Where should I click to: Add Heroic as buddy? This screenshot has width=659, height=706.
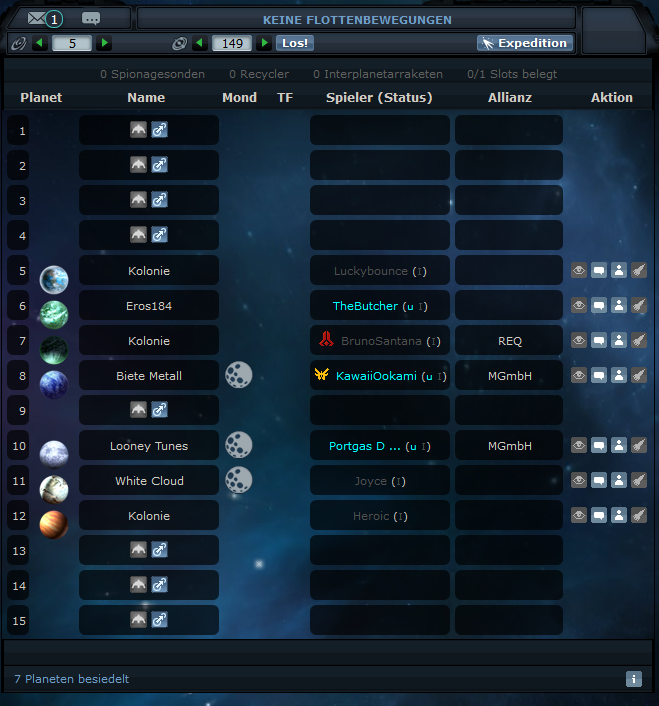click(x=619, y=515)
